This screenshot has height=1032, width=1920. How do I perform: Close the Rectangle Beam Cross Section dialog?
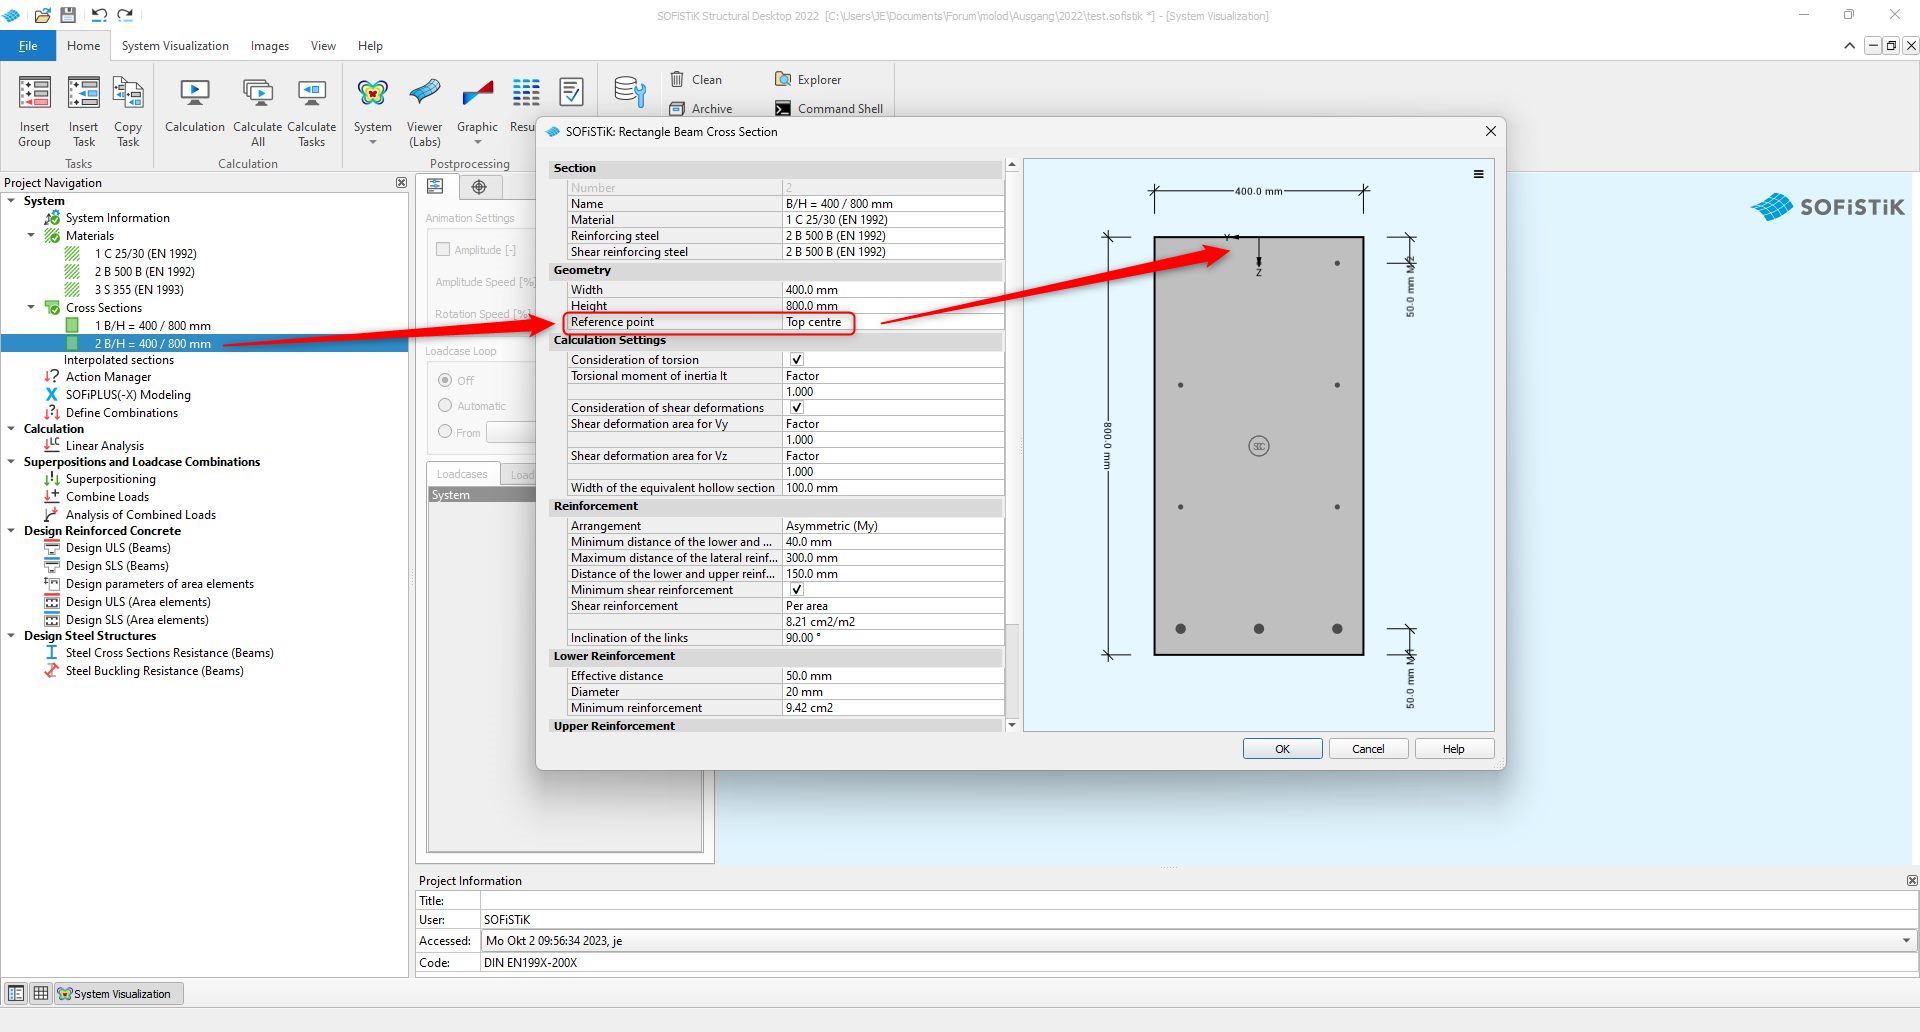coord(1490,131)
